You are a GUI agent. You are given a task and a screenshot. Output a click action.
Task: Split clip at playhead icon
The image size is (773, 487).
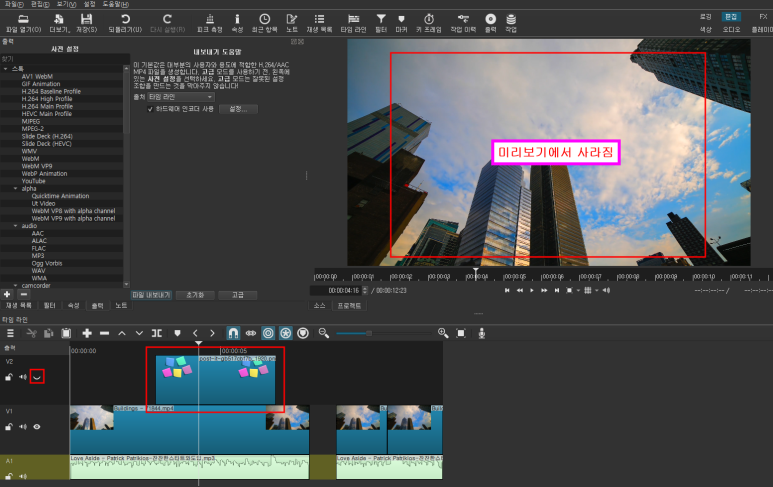click(157, 333)
